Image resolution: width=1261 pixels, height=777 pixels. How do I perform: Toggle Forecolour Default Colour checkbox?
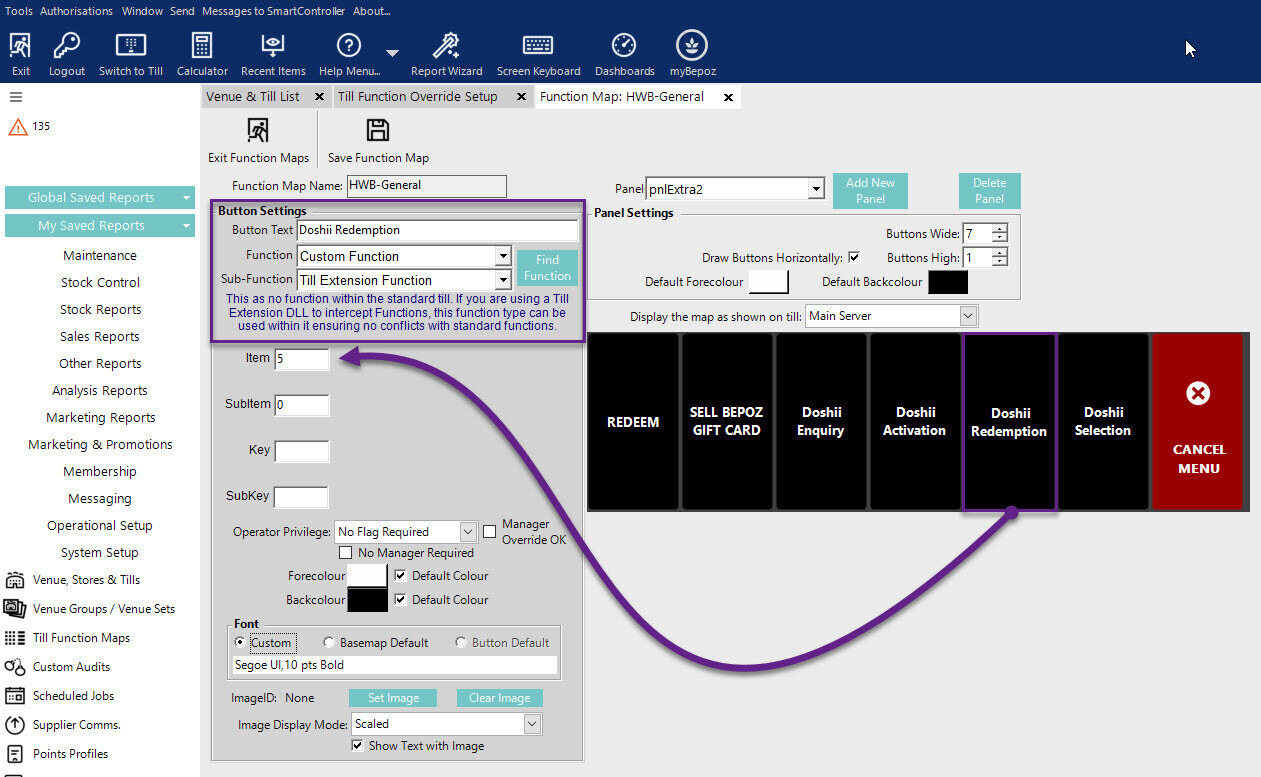pos(401,576)
